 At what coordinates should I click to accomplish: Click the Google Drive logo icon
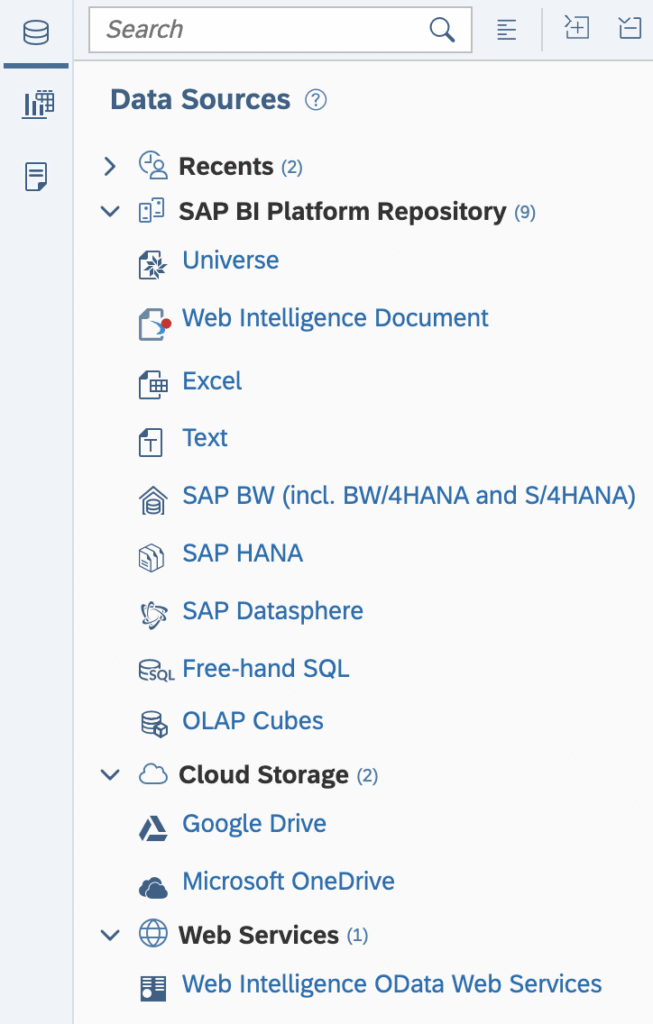pos(153,828)
